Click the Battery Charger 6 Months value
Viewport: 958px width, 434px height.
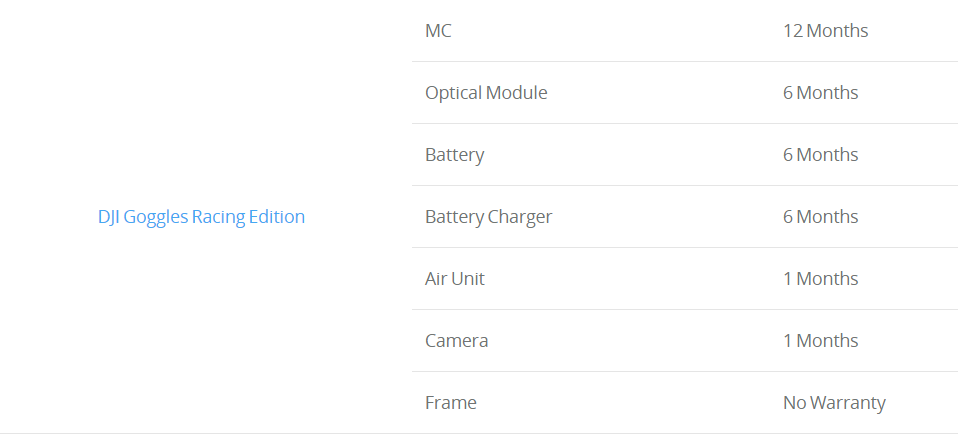coord(821,216)
